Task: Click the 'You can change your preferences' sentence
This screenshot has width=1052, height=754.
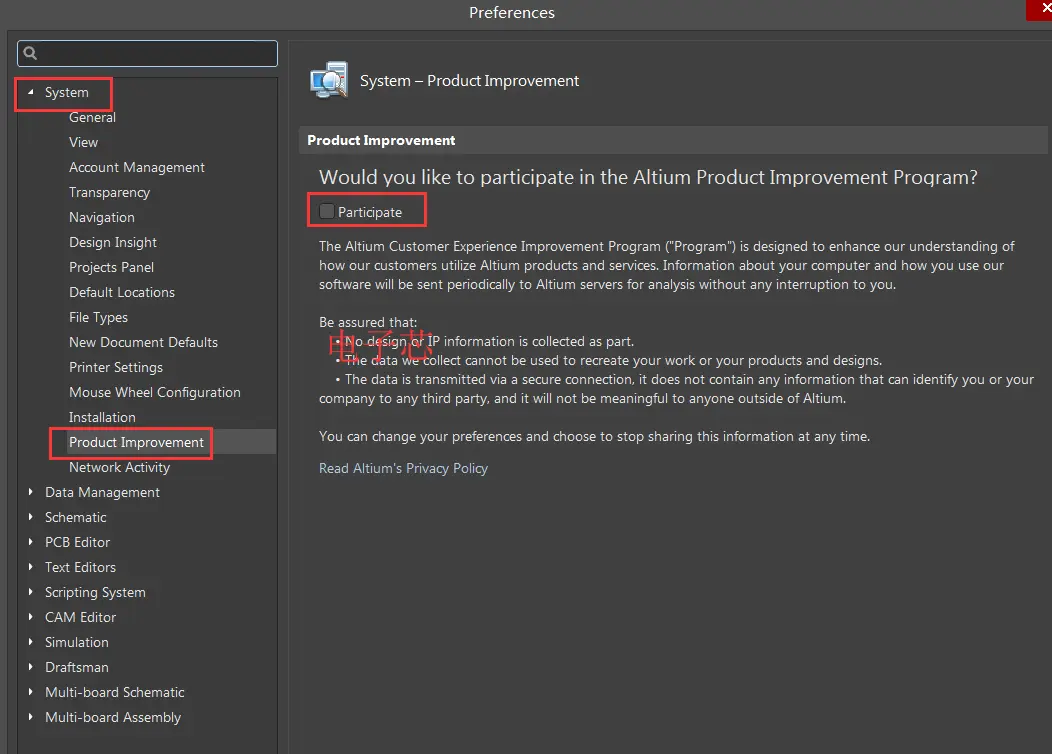Action: pyautogui.click(x=594, y=436)
